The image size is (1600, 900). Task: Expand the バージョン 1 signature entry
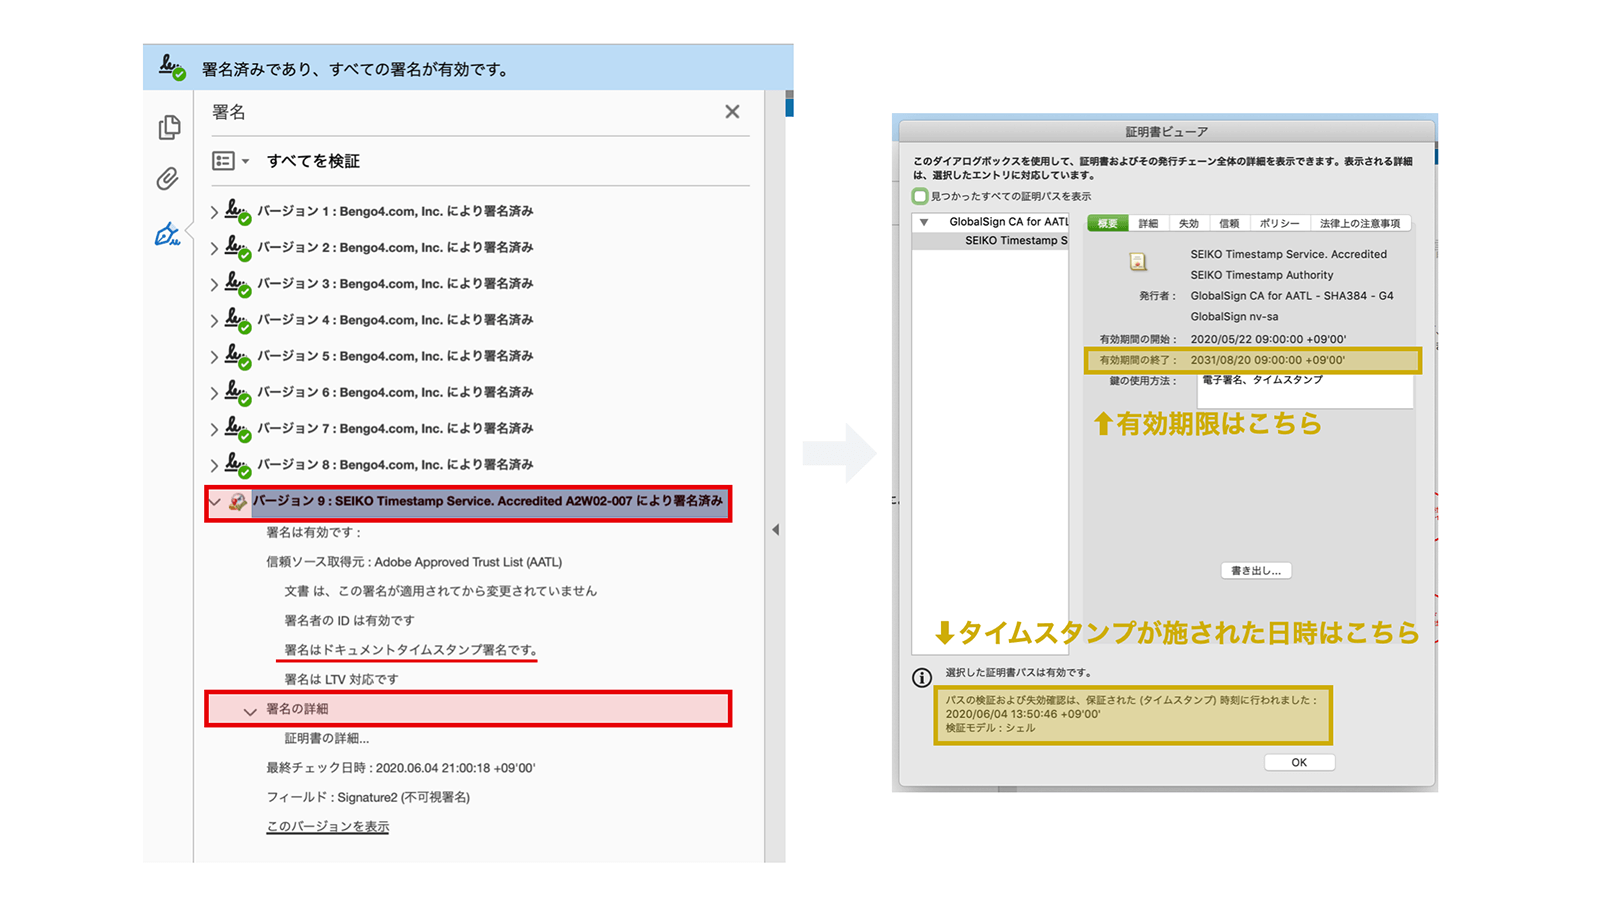214,212
